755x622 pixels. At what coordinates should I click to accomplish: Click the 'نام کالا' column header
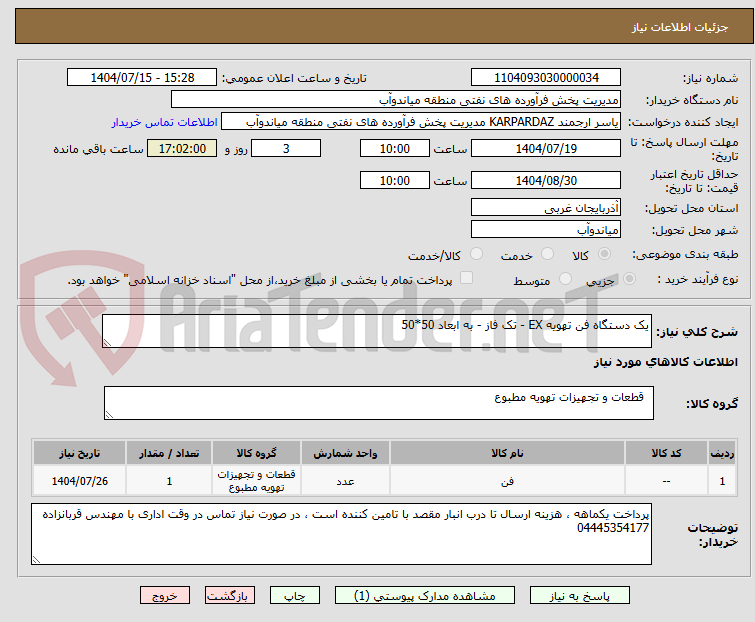[x=508, y=453]
